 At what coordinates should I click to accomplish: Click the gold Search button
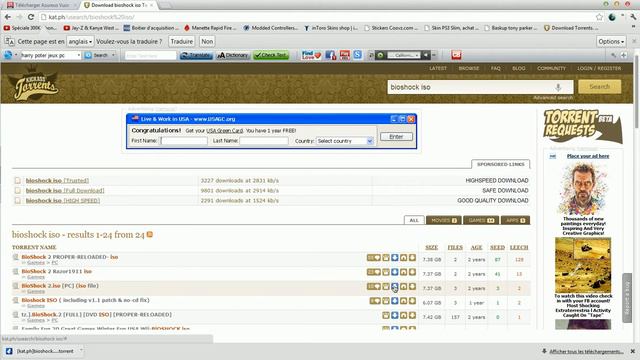coord(600,87)
